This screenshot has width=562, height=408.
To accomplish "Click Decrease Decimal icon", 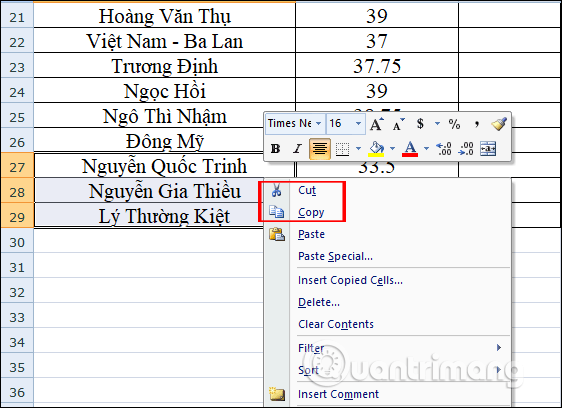I will (x=466, y=148).
